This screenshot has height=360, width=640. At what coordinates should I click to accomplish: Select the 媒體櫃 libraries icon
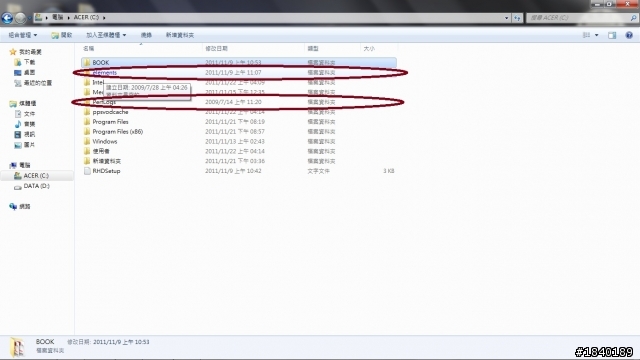(13, 104)
